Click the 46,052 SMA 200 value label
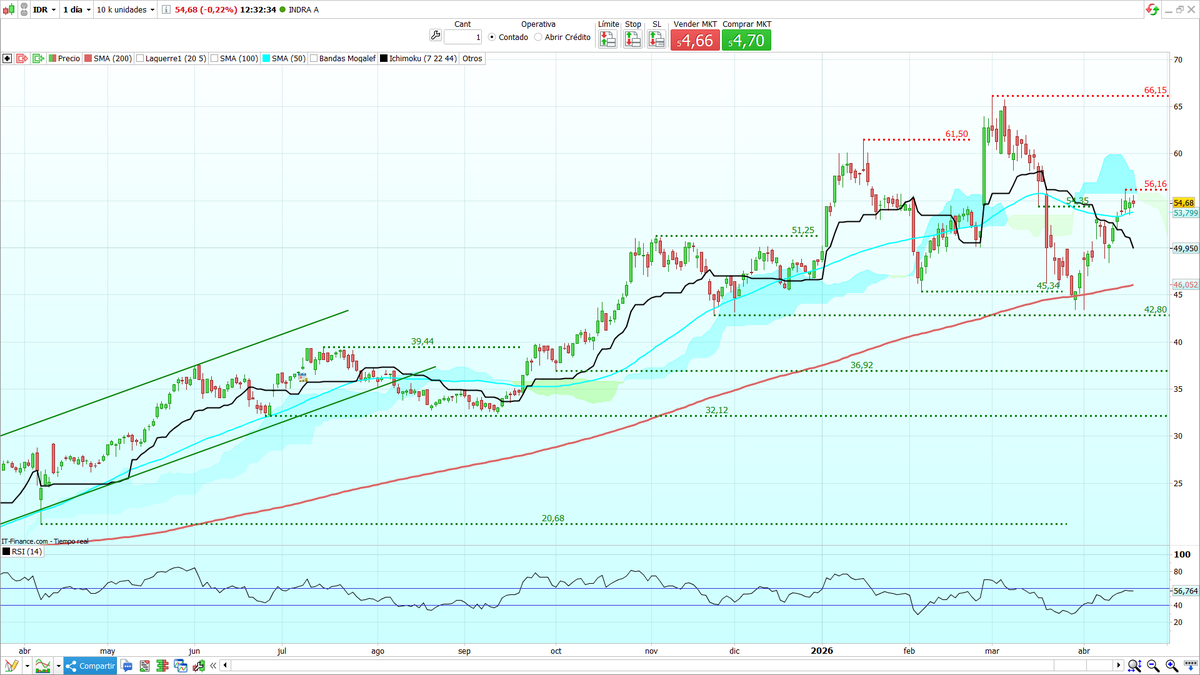Image resolution: width=1200 pixels, height=675 pixels. [x=1185, y=285]
